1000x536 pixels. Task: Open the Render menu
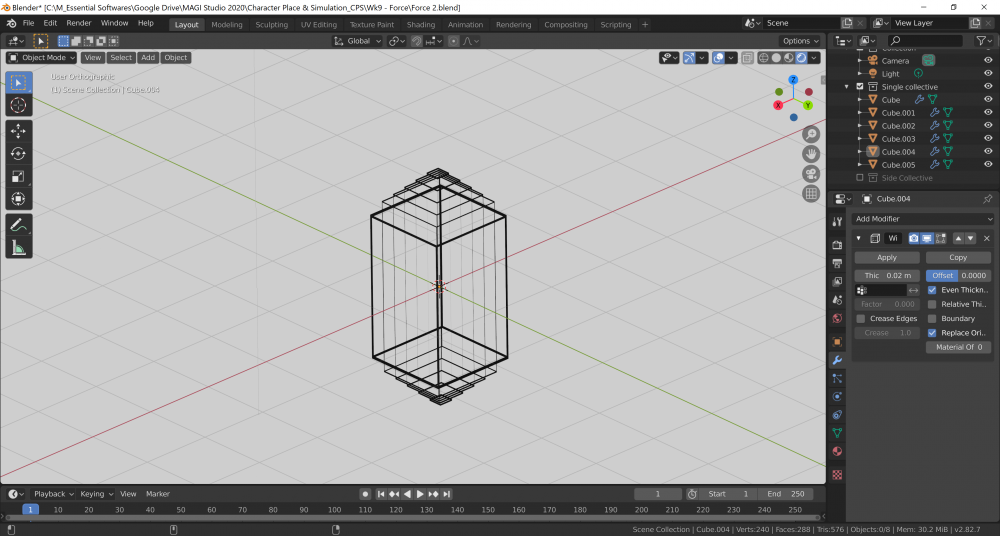(79, 22)
